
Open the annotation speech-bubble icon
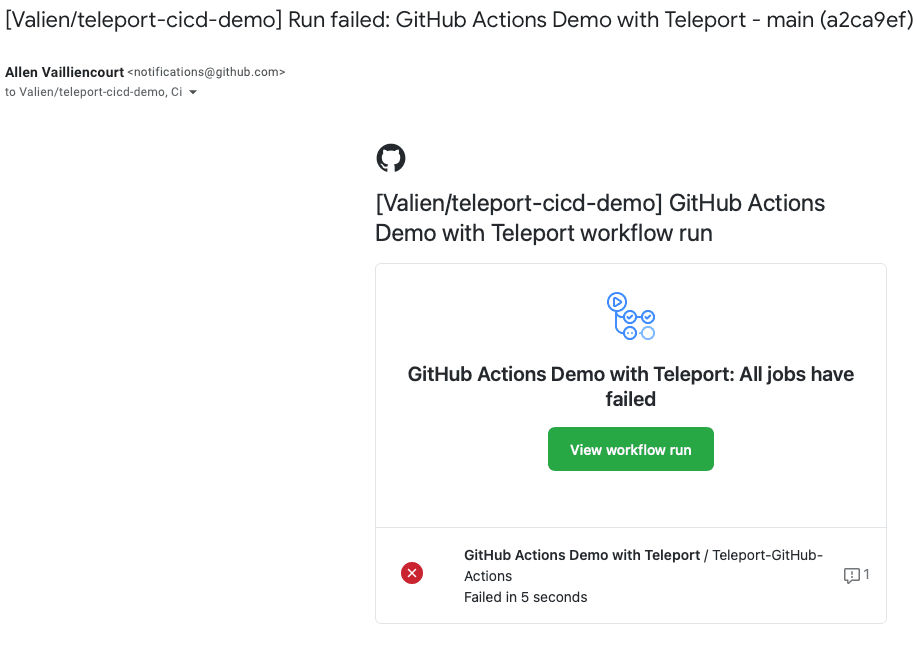tap(851, 574)
